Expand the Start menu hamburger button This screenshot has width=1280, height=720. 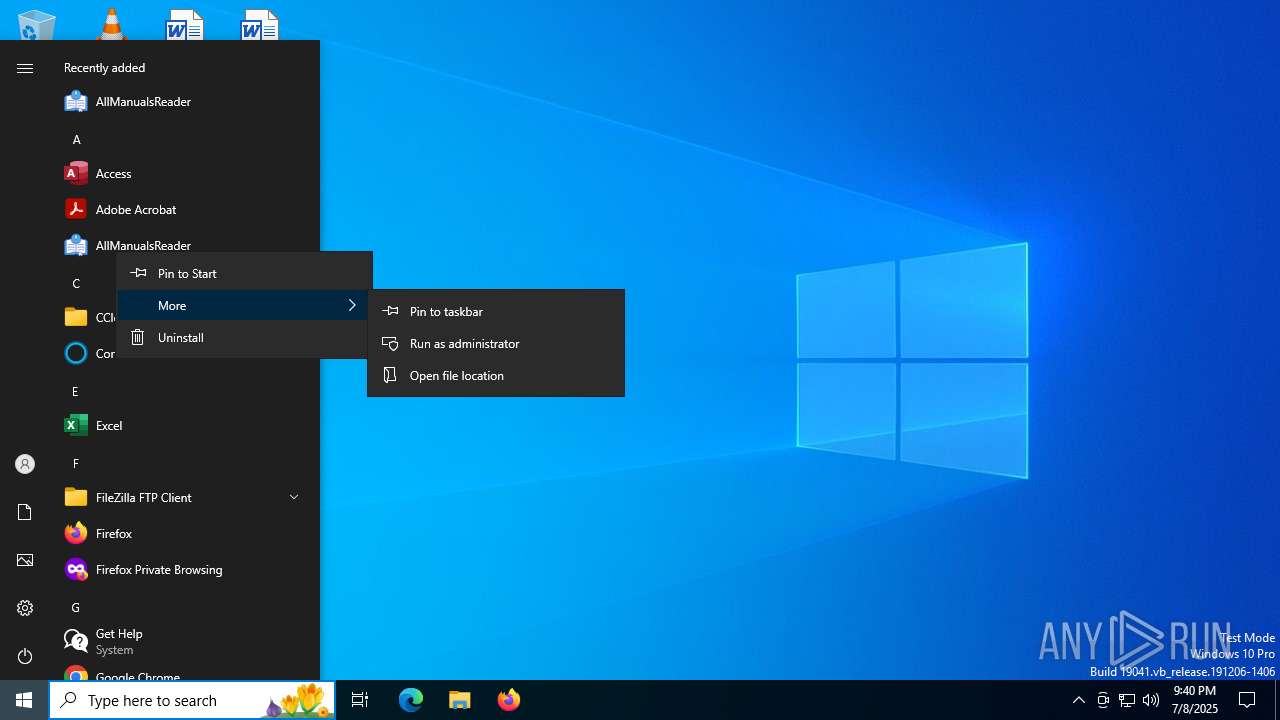tap(25, 68)
